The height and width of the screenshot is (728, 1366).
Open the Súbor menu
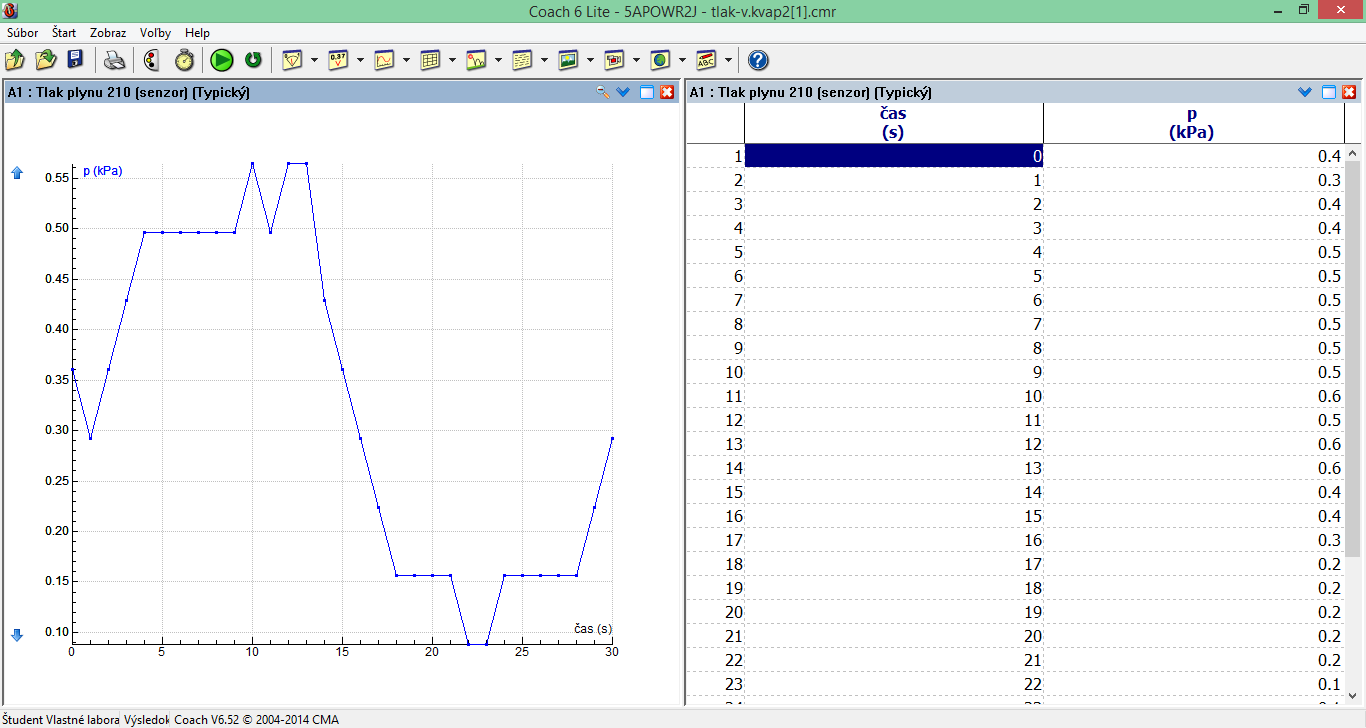click(x=22, y=33)
